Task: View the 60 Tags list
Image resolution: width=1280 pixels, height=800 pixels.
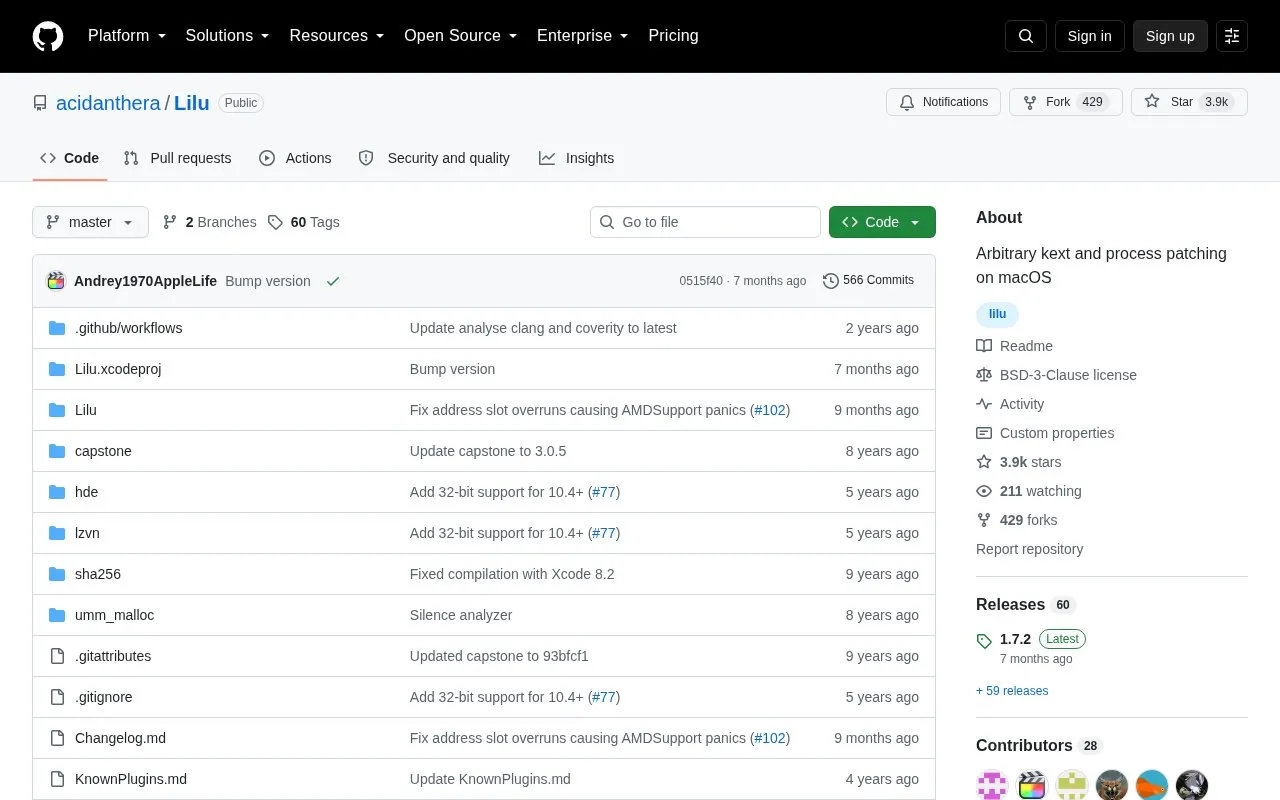Action: click(304, 222)
